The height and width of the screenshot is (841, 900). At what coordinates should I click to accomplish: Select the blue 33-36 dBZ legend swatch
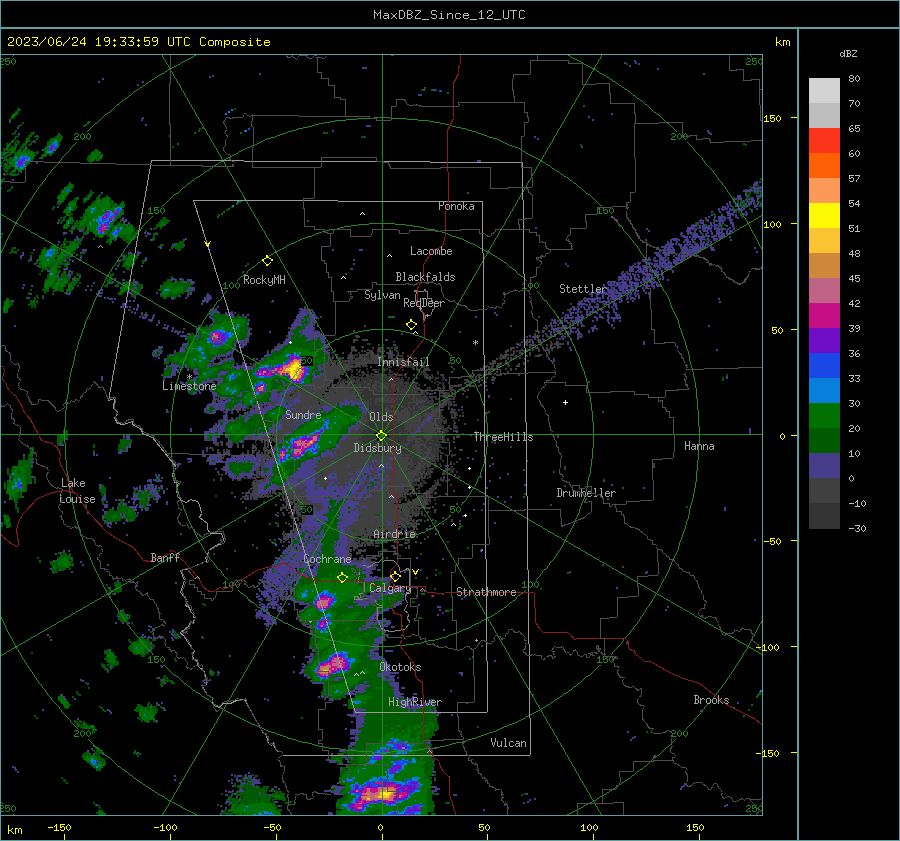click(824, 366)
